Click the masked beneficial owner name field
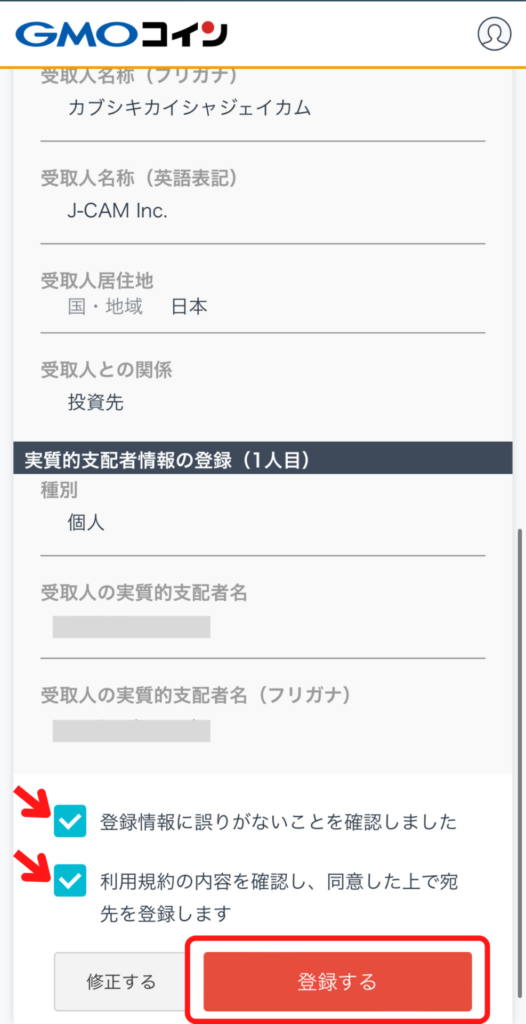The height and width of the screenshot is (1024, 526). coord(131,626)
